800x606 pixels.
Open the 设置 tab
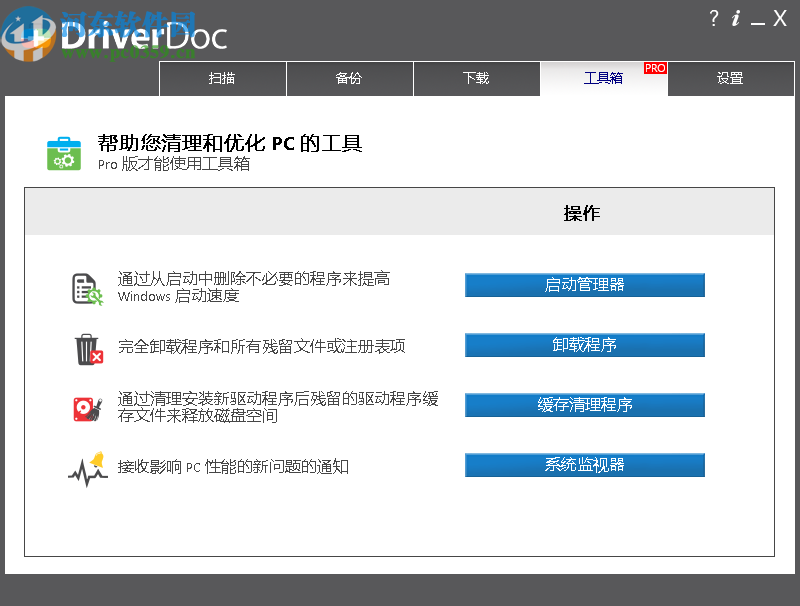tap(730, 79)
